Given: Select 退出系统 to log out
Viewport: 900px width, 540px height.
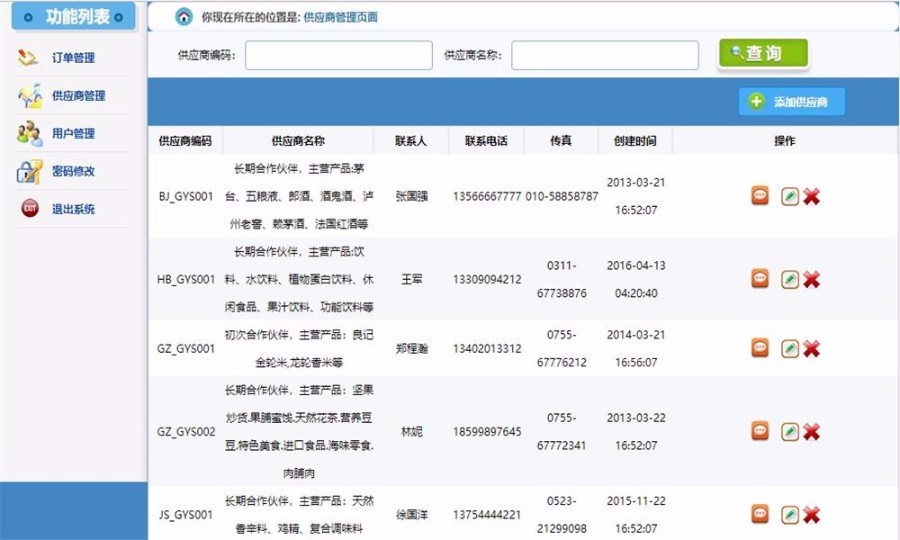Looking at the screenshot, I should pos(73,209).
